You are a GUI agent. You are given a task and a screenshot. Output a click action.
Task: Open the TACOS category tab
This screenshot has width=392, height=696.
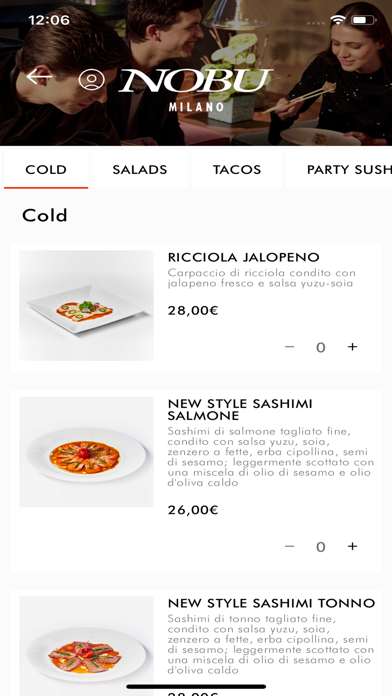(237, 170)
